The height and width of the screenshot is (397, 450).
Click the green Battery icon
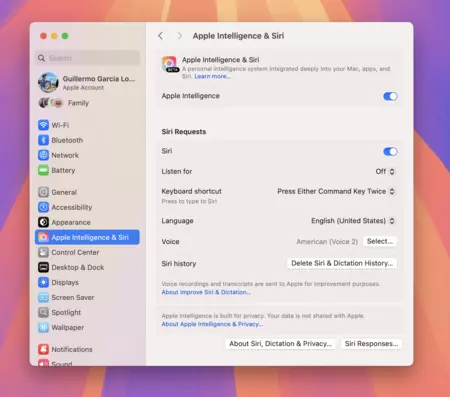tap(43, 170)
